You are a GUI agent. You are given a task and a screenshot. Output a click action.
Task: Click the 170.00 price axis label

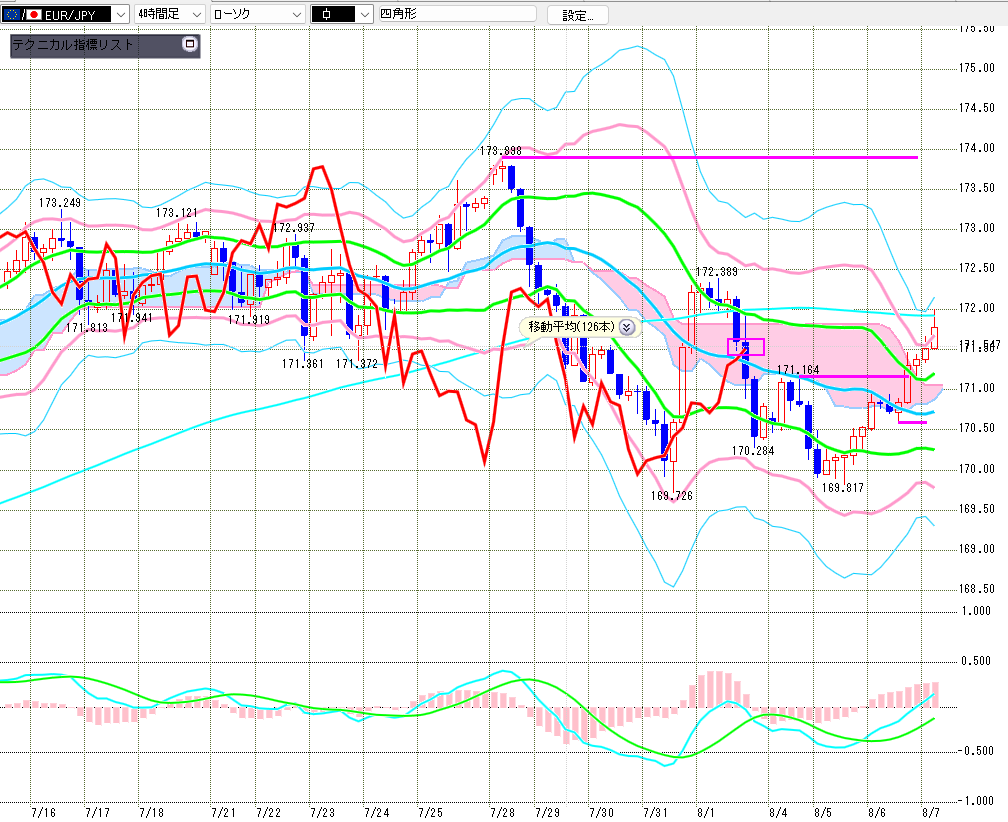pos(976,469)
